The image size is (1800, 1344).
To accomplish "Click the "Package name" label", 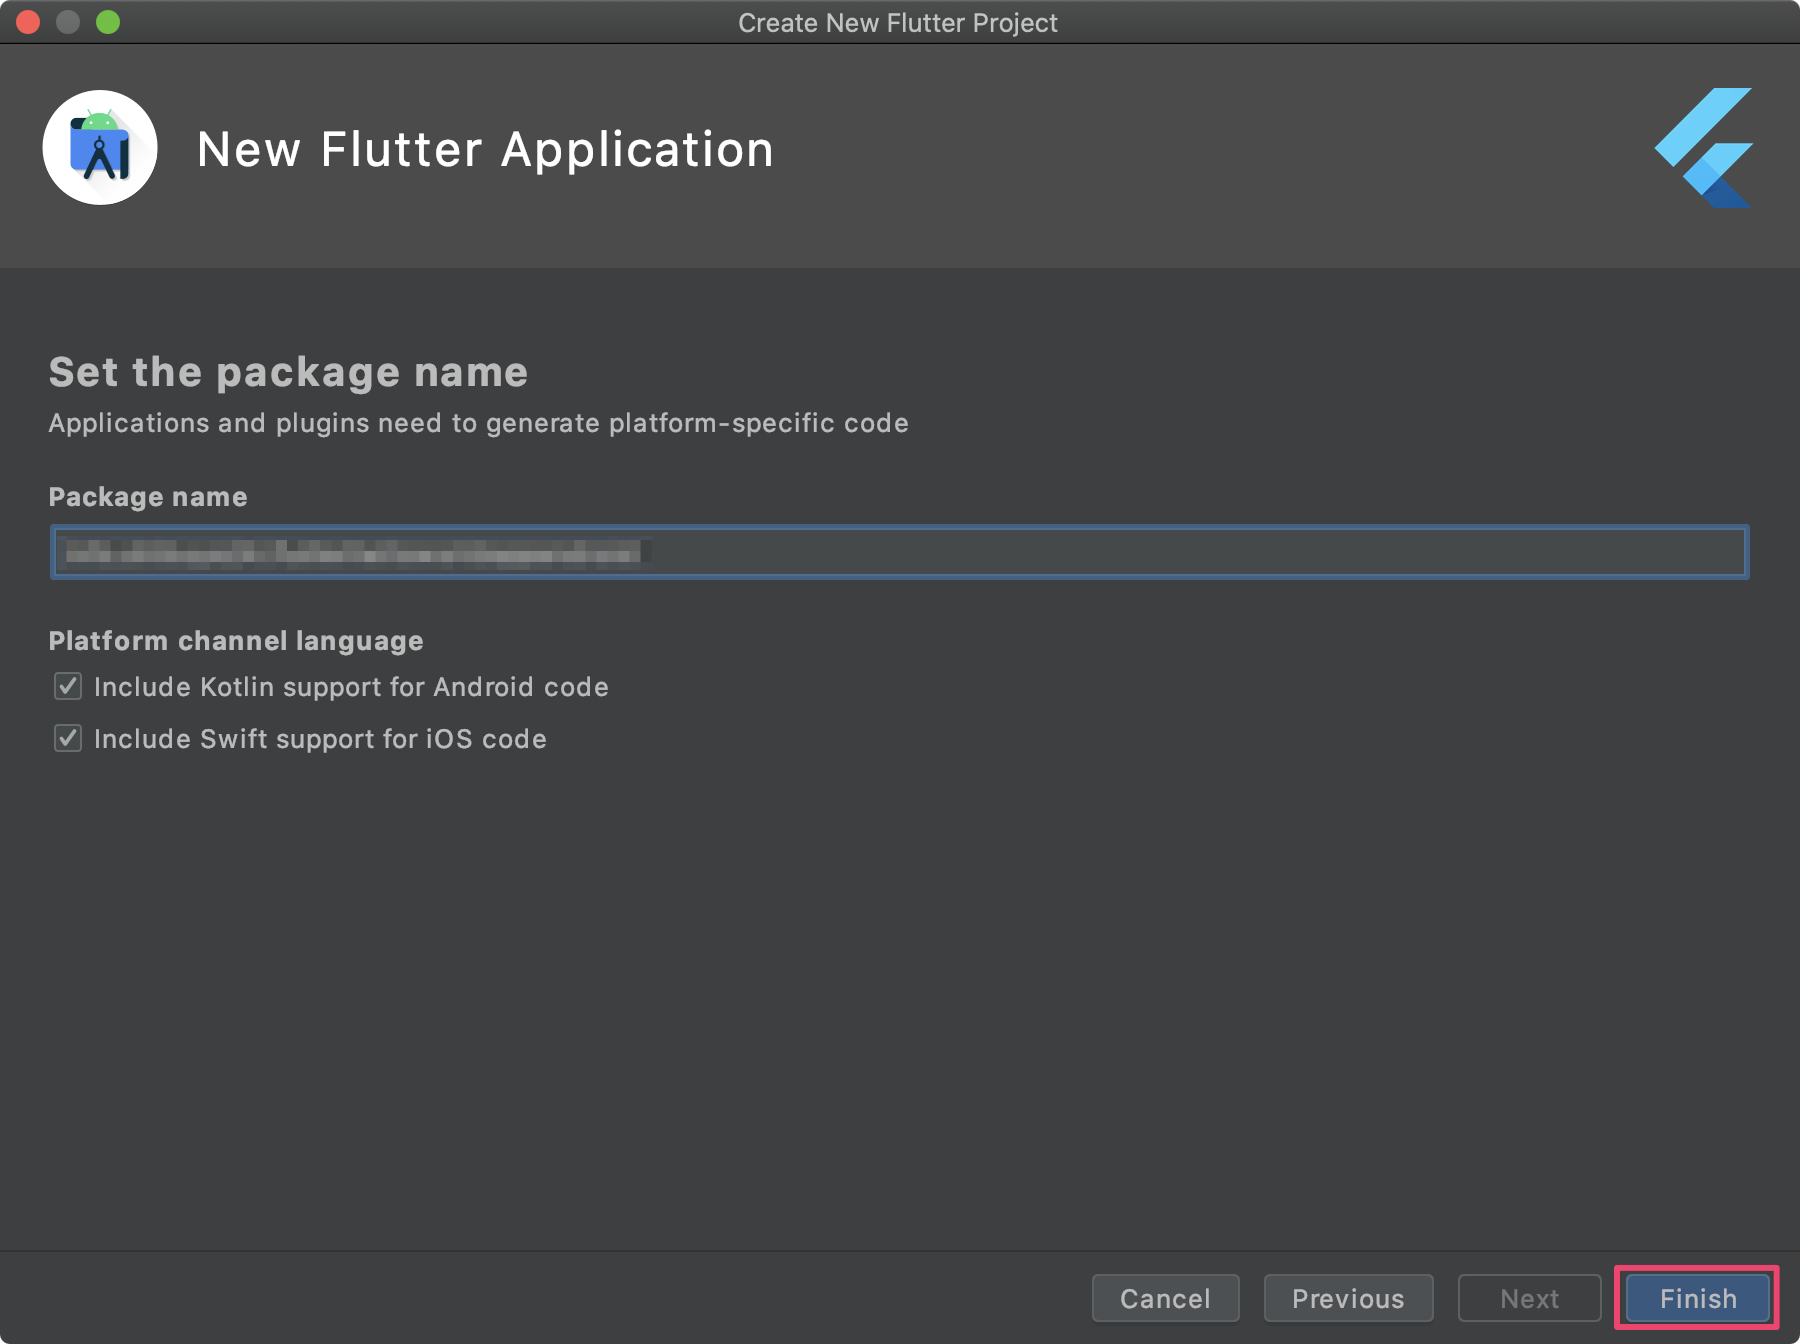I will coord(148,496).
